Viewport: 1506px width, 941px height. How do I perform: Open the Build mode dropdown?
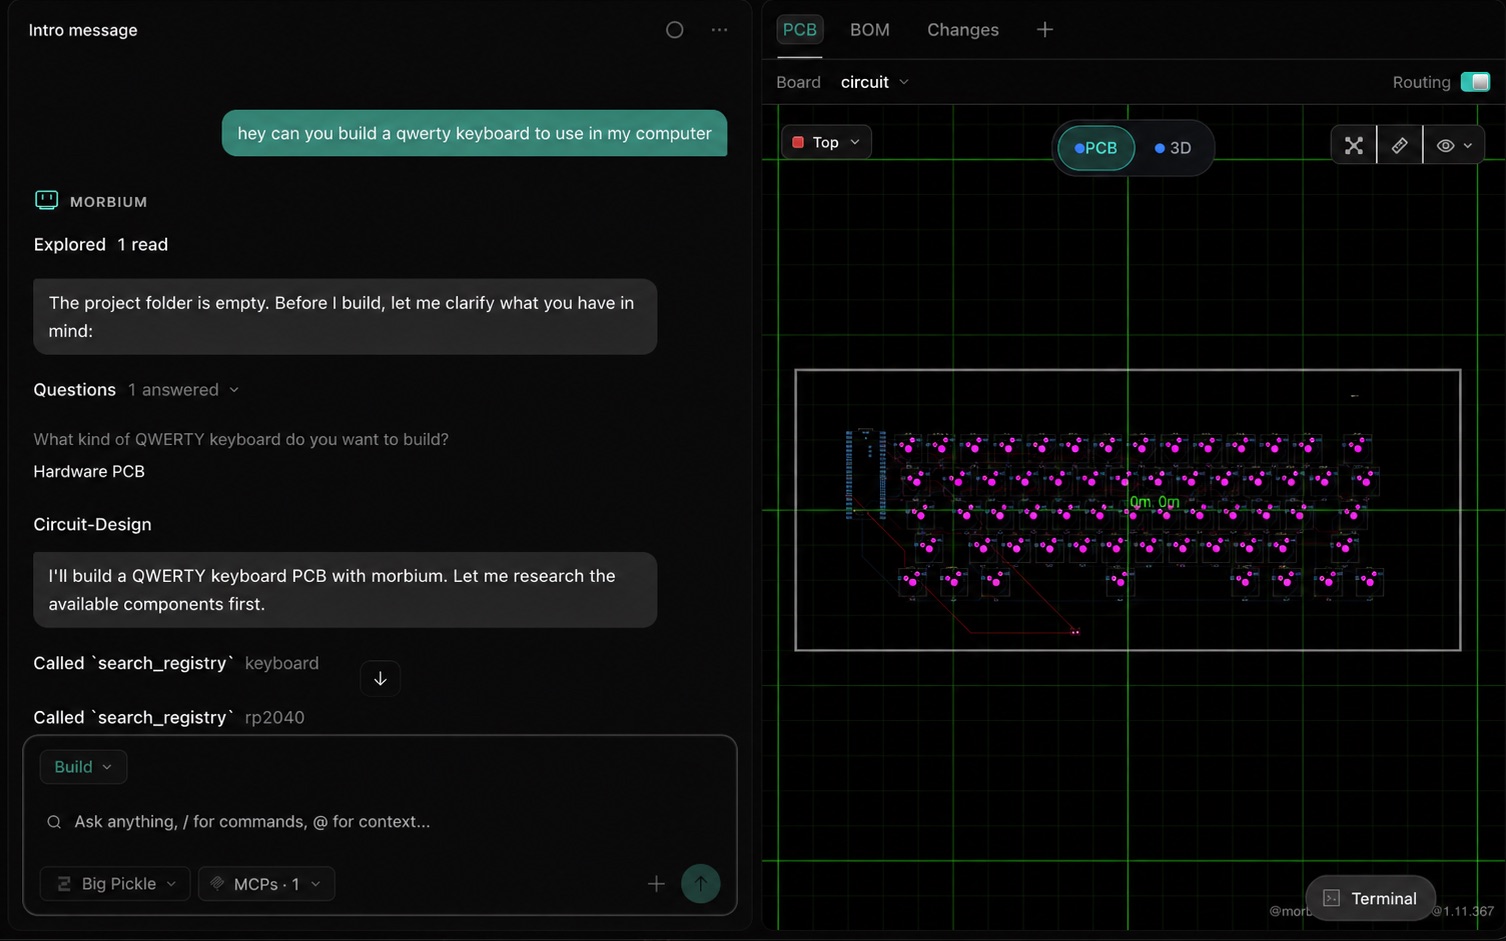(83, 767)
